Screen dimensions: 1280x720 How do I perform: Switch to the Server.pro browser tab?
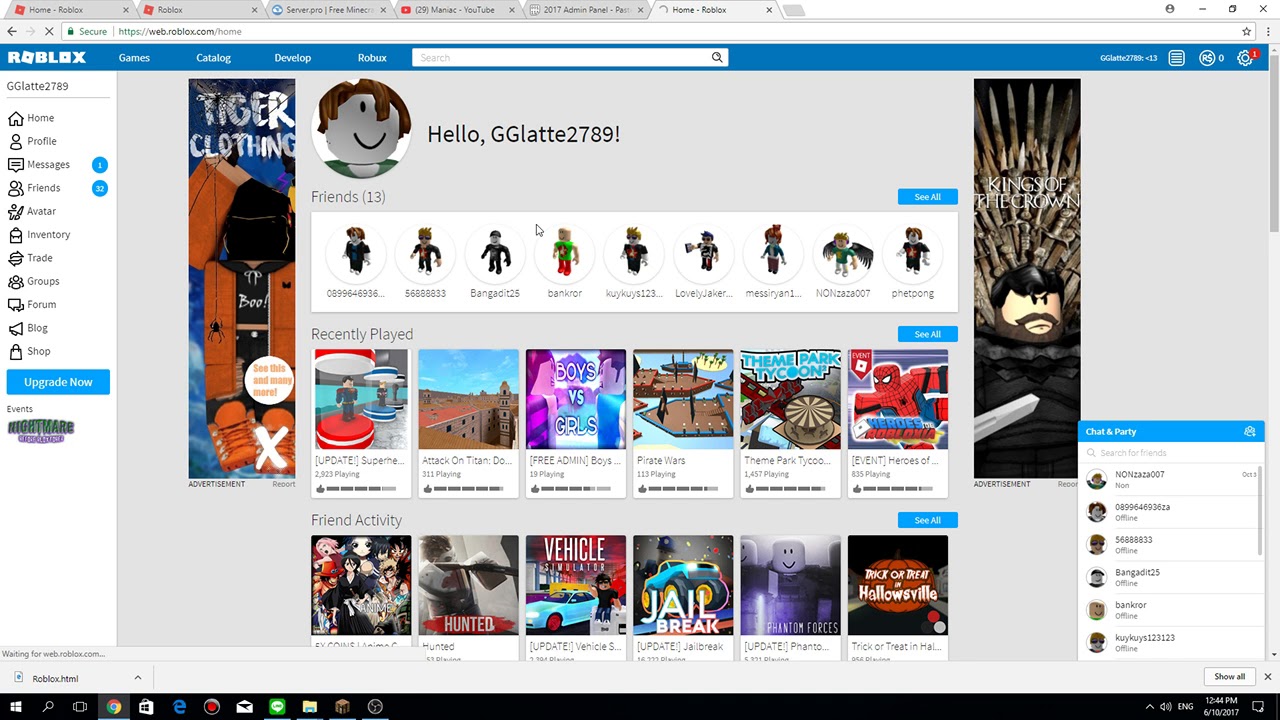coord(328,10)
